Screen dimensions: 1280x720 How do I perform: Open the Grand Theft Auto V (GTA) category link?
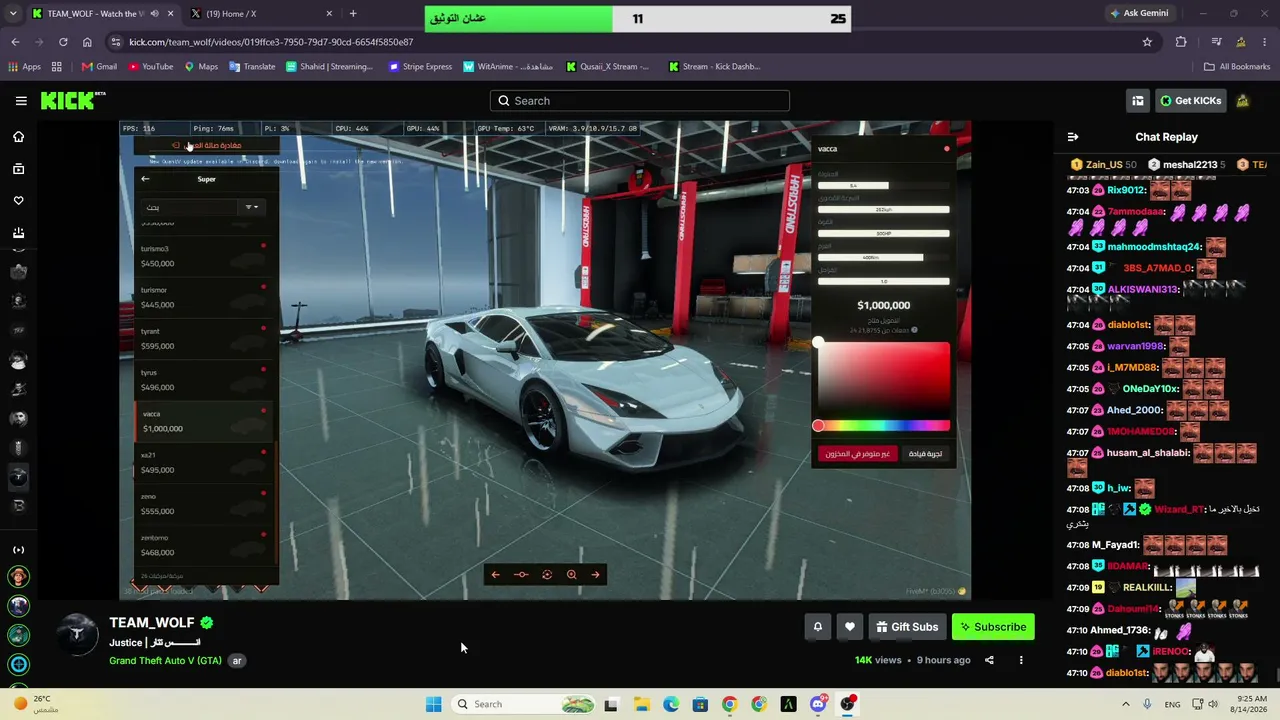click(165, 661)
